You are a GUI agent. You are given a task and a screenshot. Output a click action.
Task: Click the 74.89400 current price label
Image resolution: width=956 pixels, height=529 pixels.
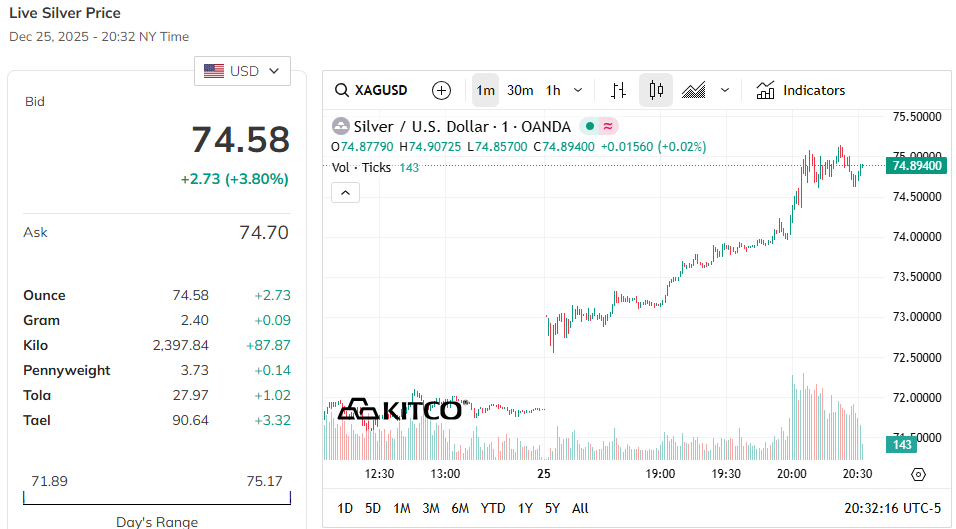coord(915,165)
